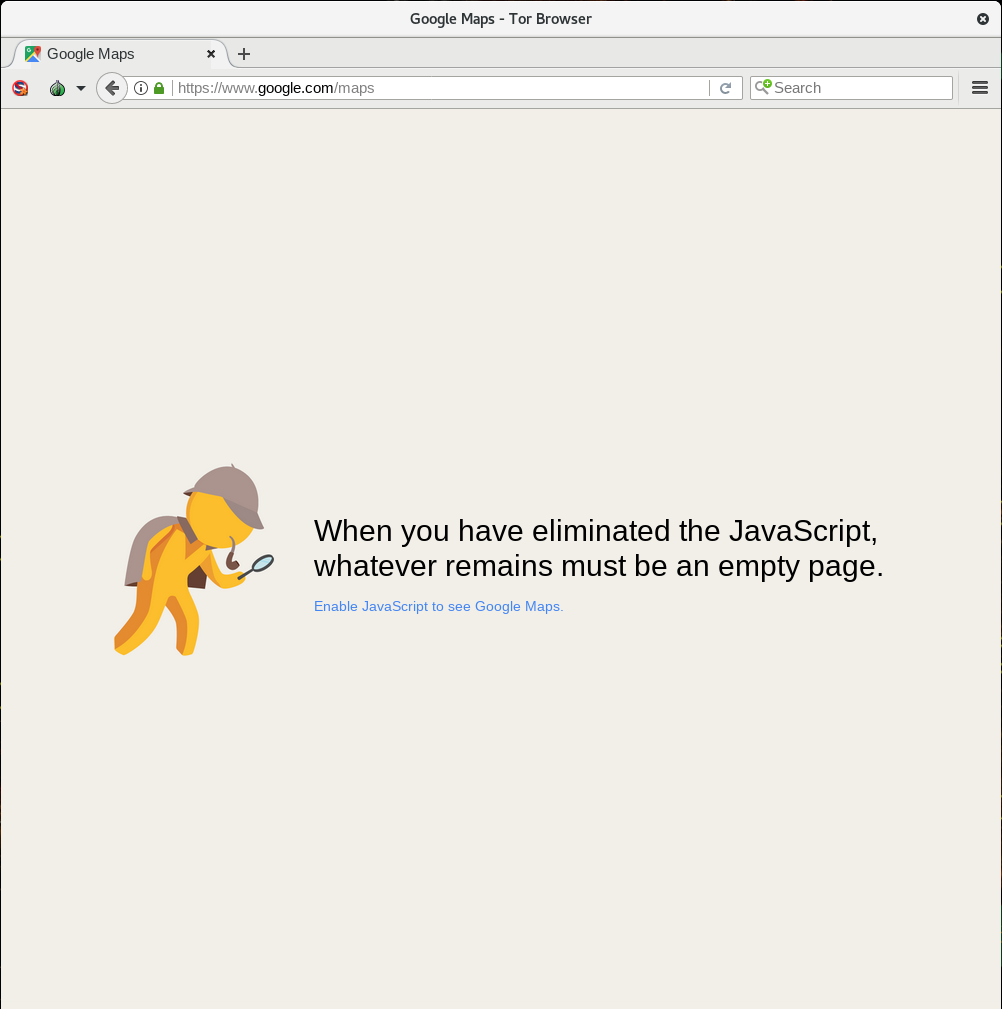
Task: Click the eliminated JavaScript headline text
Action: (598, 549)
